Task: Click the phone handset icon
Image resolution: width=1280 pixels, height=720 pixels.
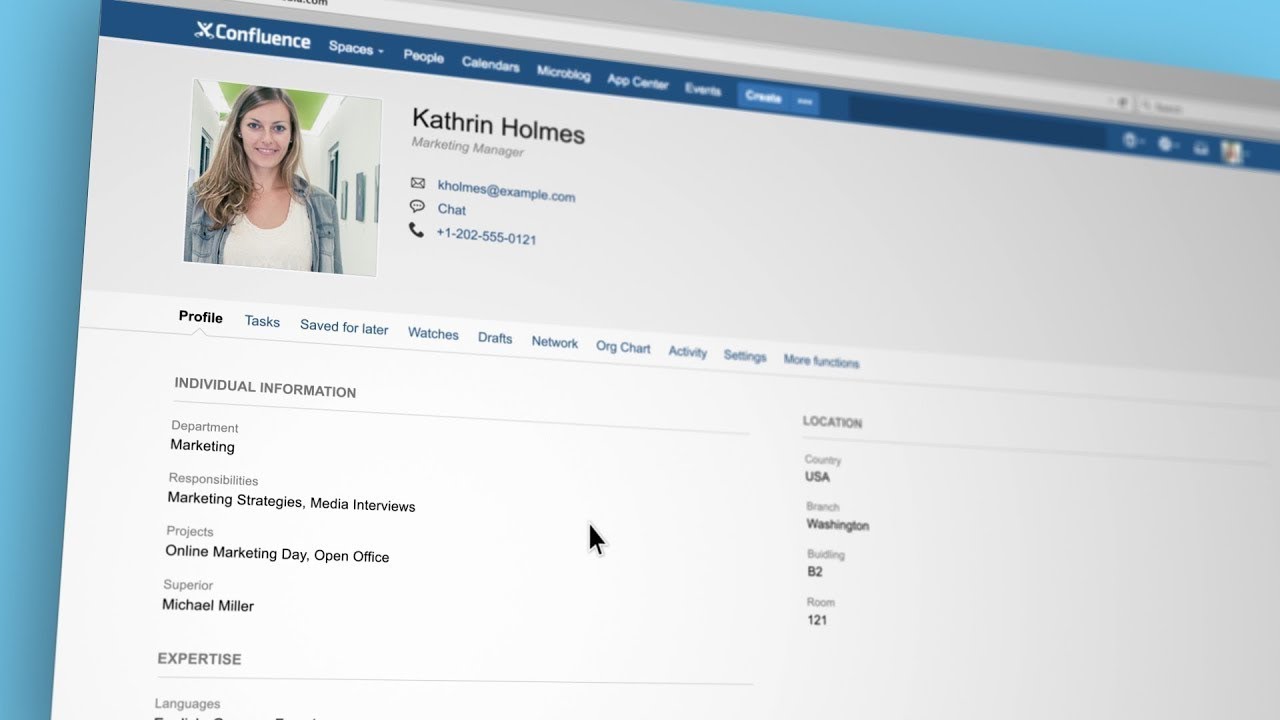Action: pos(416,230)
